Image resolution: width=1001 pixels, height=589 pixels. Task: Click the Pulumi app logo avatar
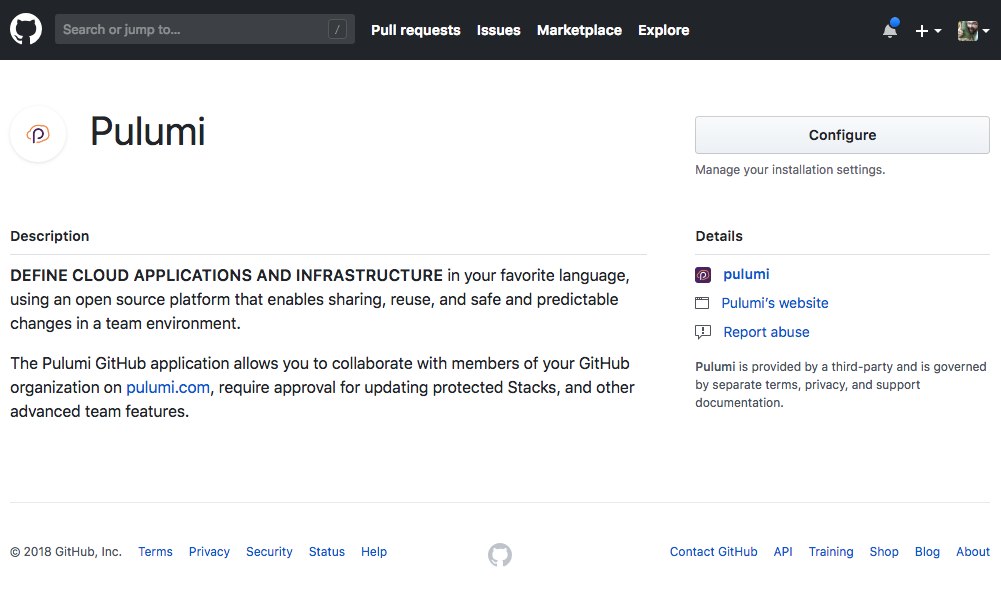coord(38,134)
